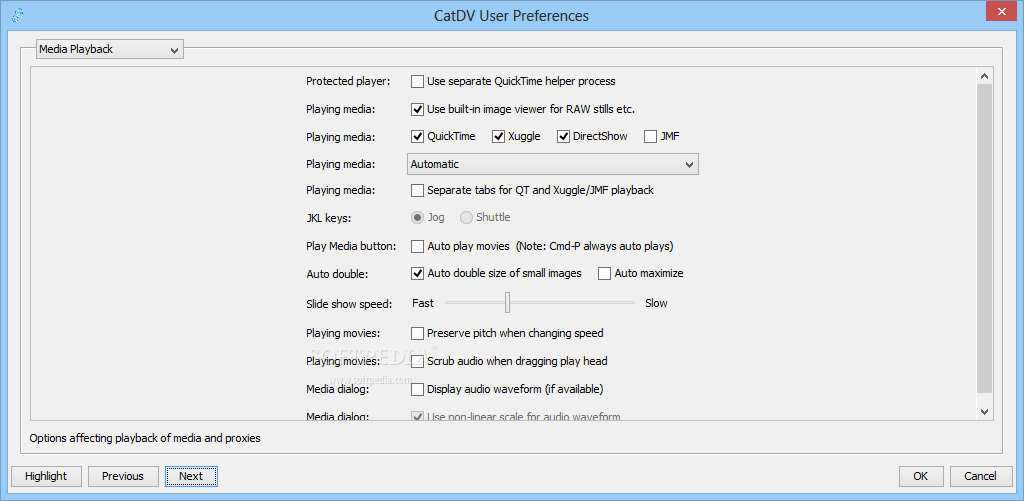Tick the Auto maximize checkbox
The image size is (1024, 501).
(x=605, y=274)
